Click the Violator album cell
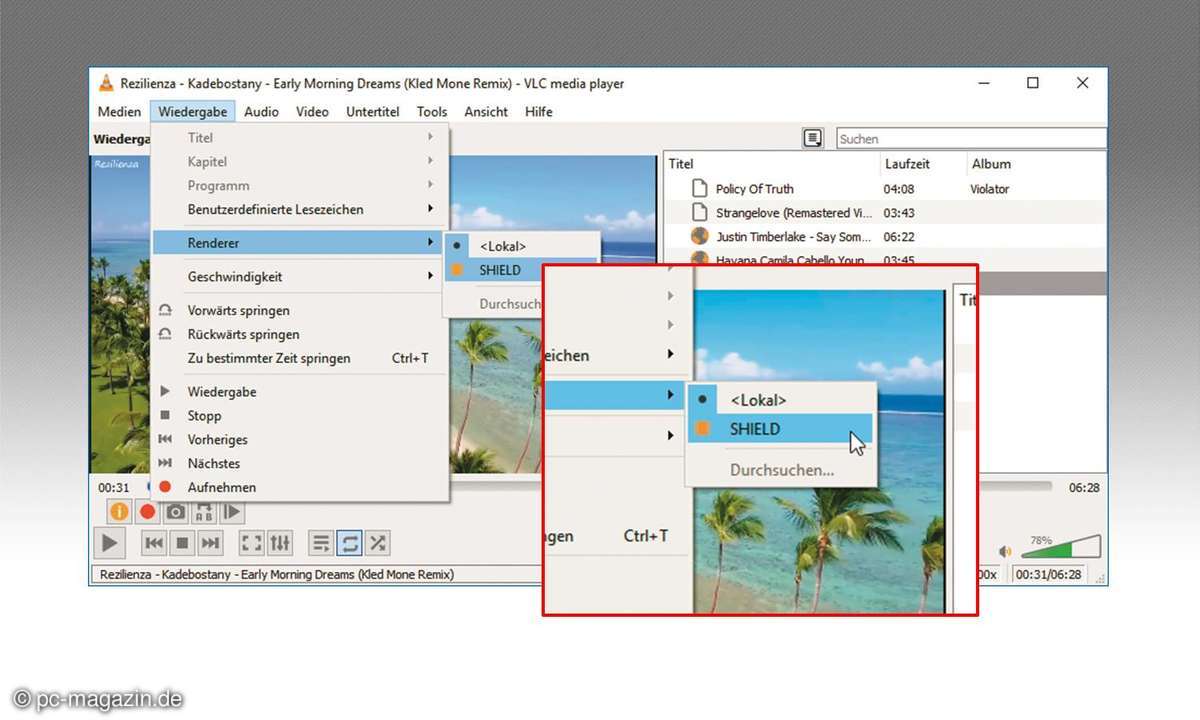The height and width of the screenshot is (720, 1200). click(x=989, y=188)
